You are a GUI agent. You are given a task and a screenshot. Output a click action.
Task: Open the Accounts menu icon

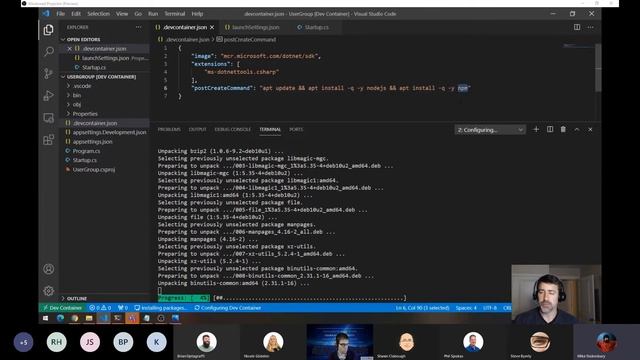(x=49, y=269)
